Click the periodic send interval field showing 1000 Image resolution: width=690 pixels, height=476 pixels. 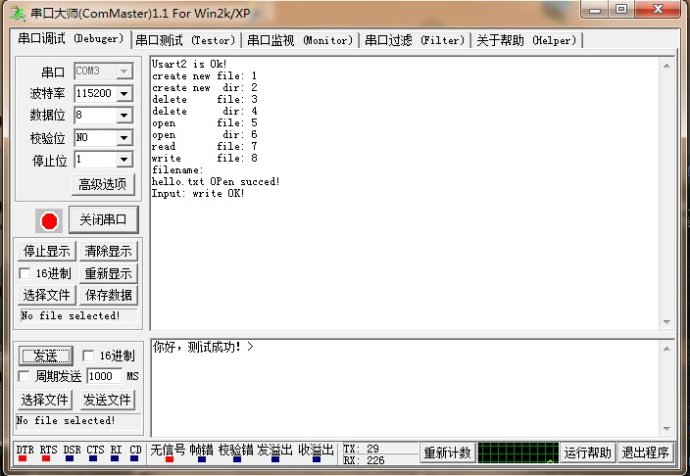pyautogui.click(x=103, y=377)
